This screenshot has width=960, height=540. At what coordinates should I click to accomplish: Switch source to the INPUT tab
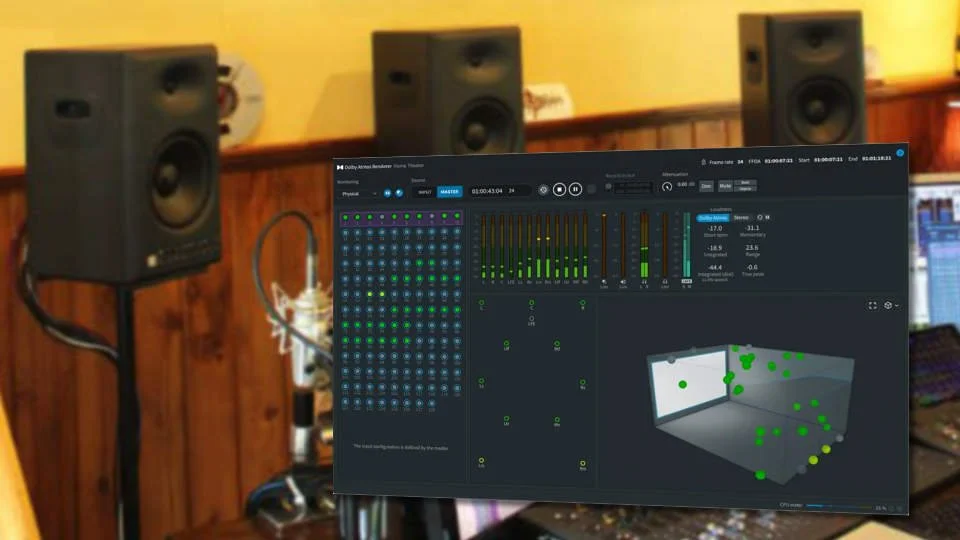[x=424, y=192]
